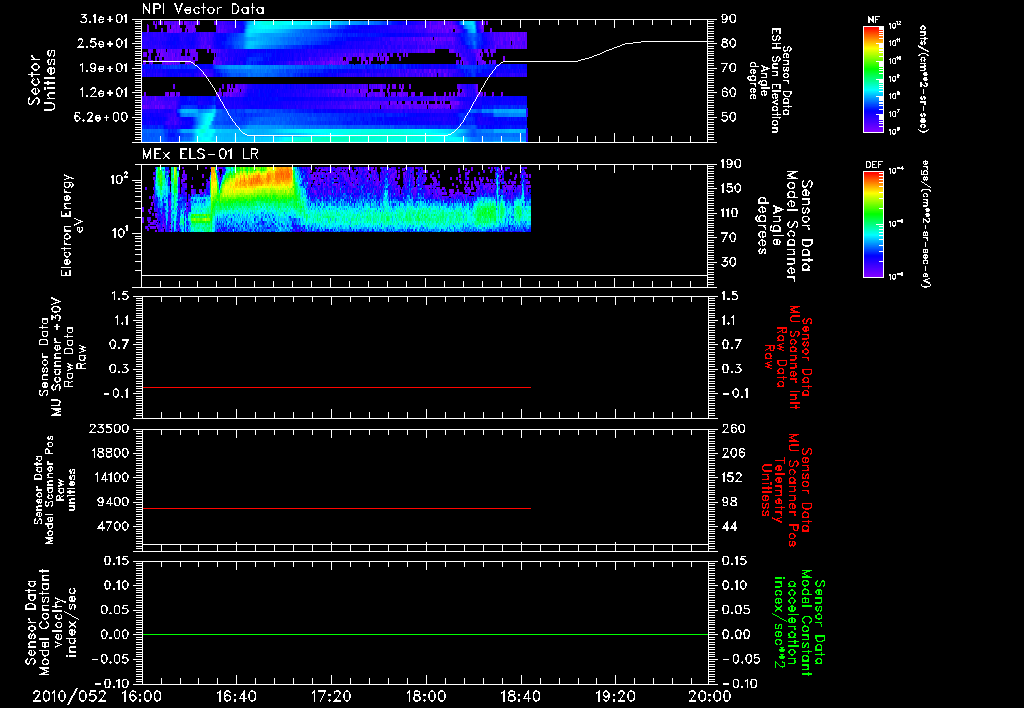Click the '98' telemetry tick value

coord(728,502)
